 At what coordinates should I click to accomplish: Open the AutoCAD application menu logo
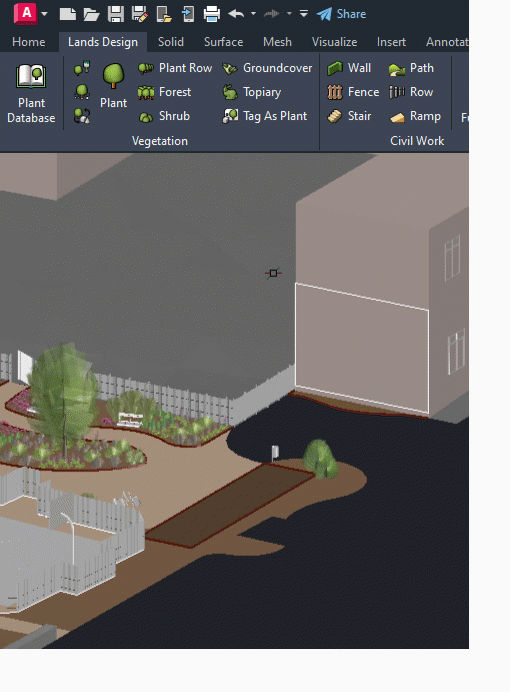click(x=26, y=13)
